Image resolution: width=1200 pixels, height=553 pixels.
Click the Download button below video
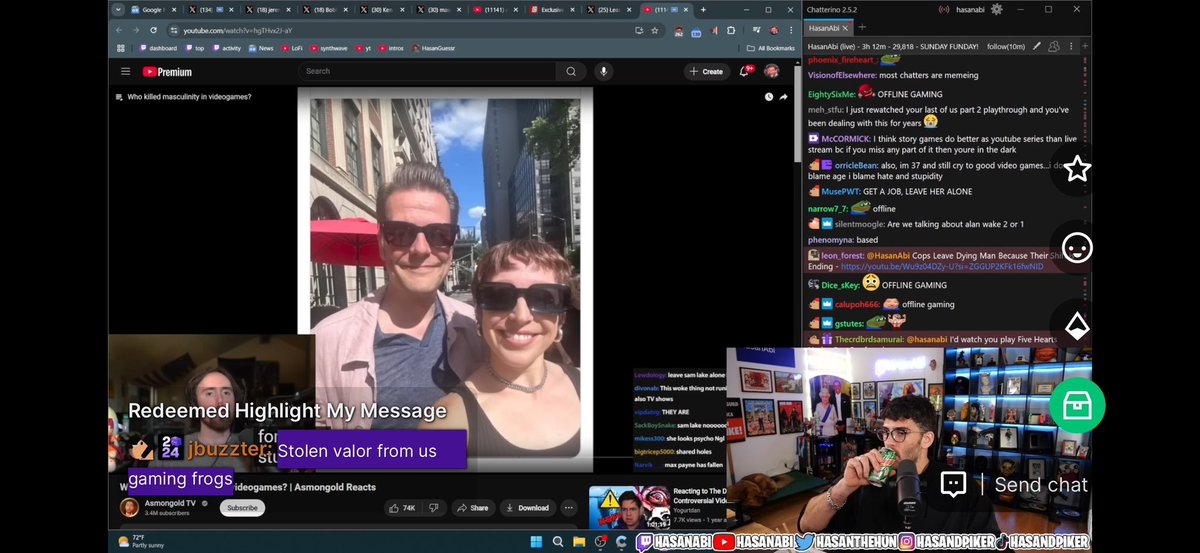tap(527, 507)
